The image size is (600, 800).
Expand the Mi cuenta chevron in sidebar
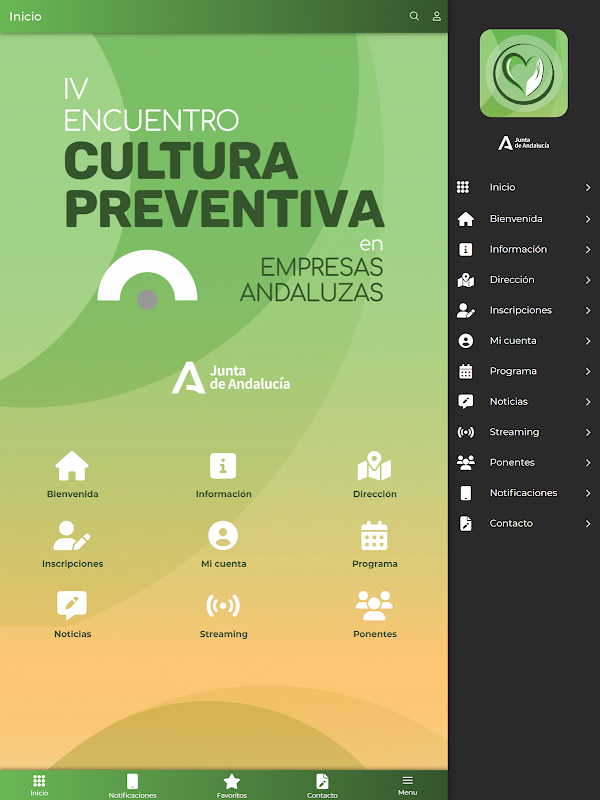[588, 341]
